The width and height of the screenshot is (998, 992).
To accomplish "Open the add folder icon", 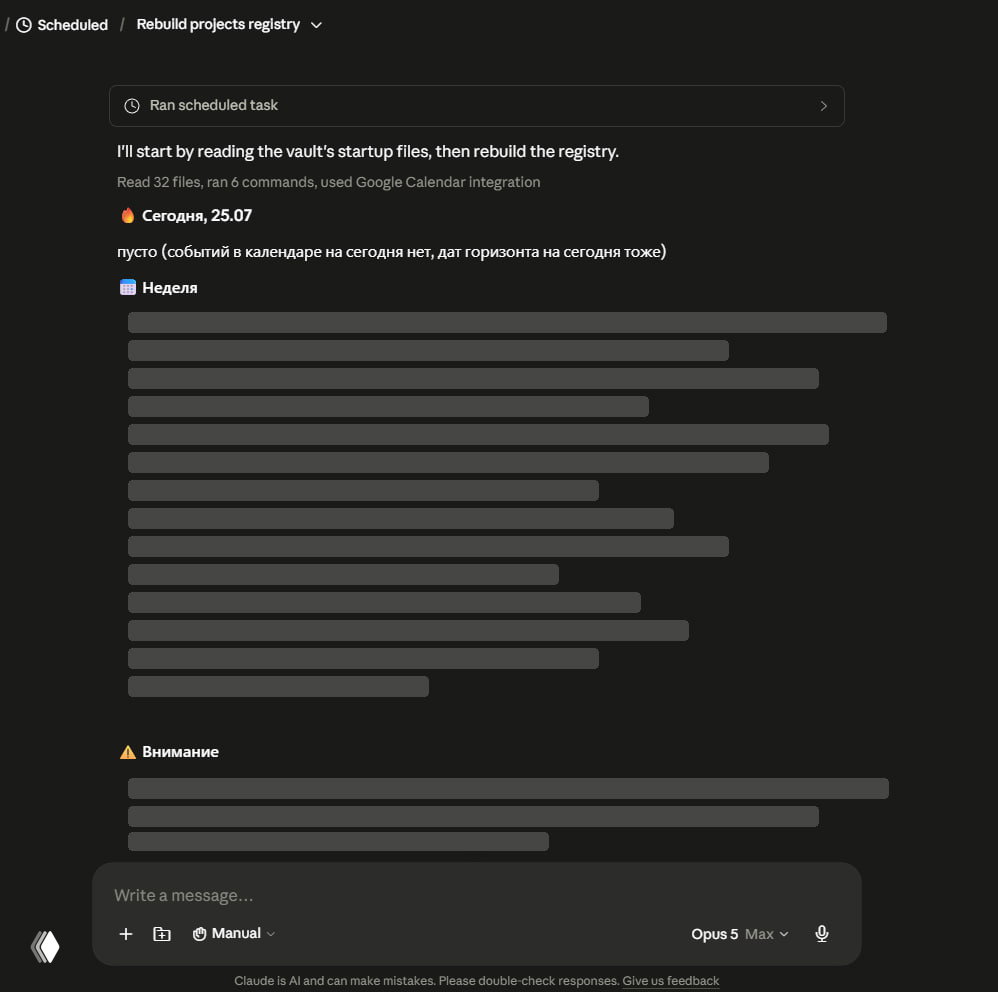I will tap(162, 933).
